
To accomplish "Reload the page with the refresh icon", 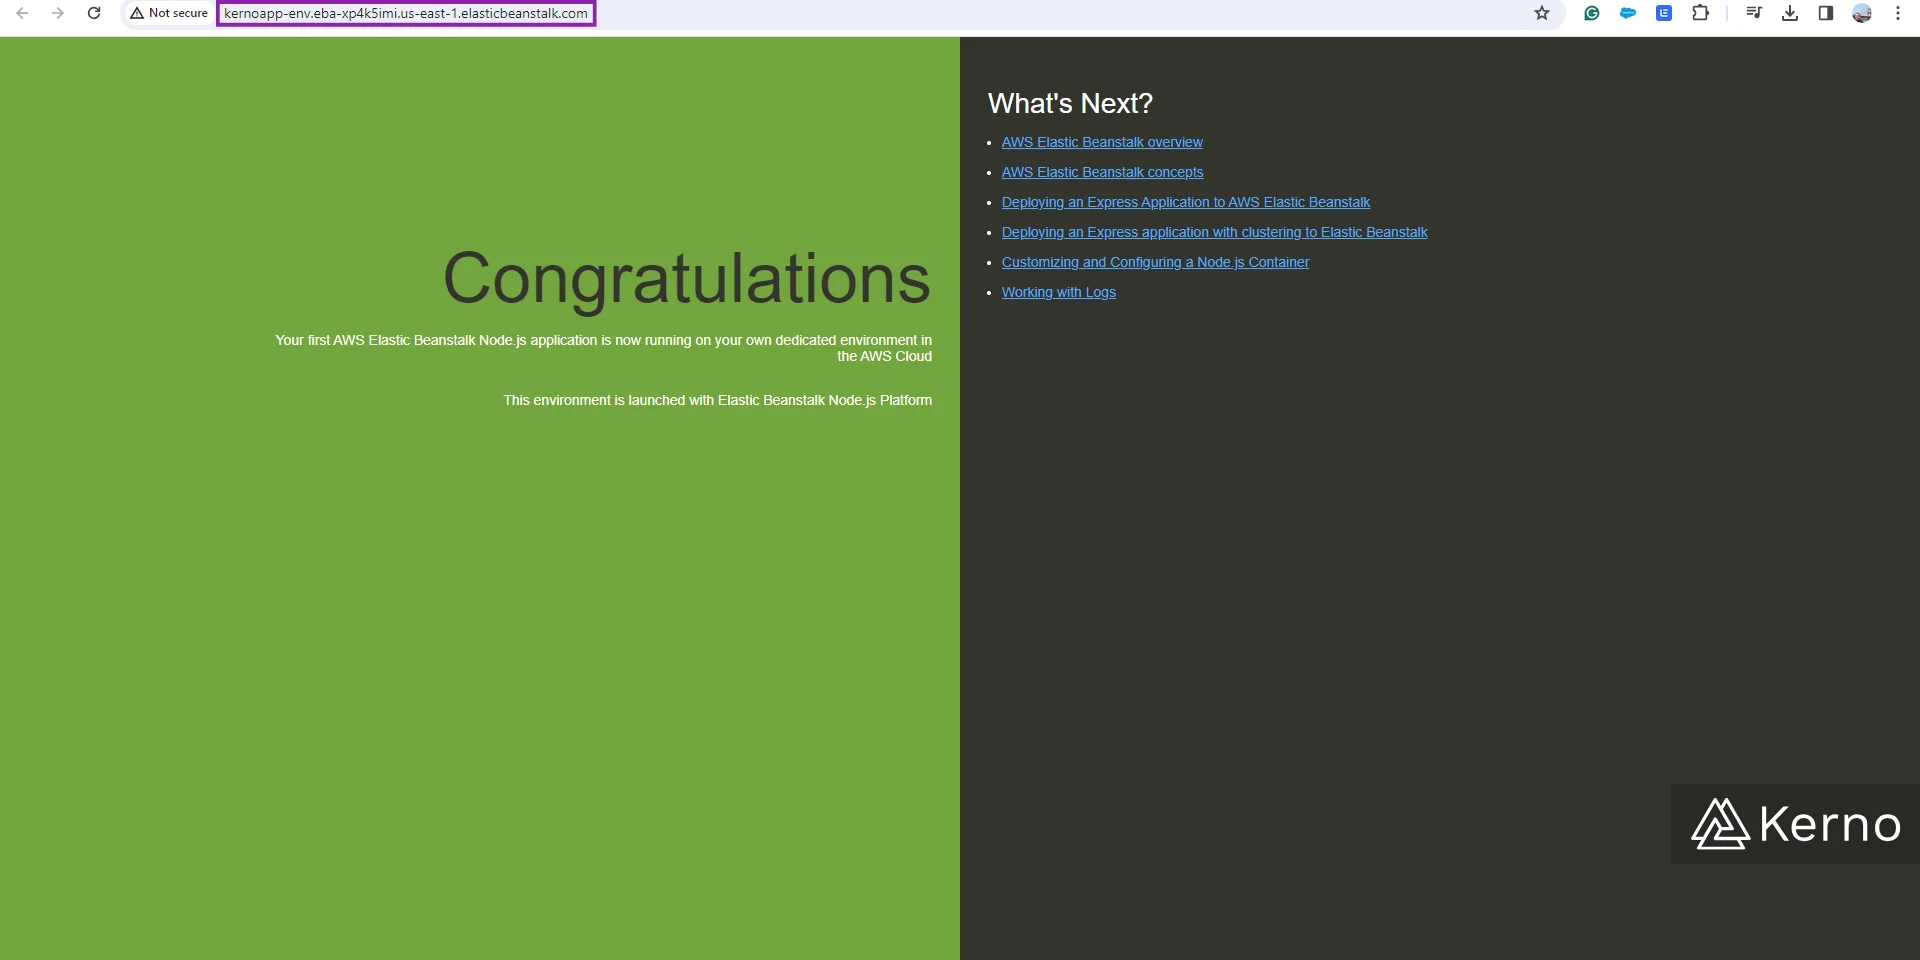I will [94, 13].
